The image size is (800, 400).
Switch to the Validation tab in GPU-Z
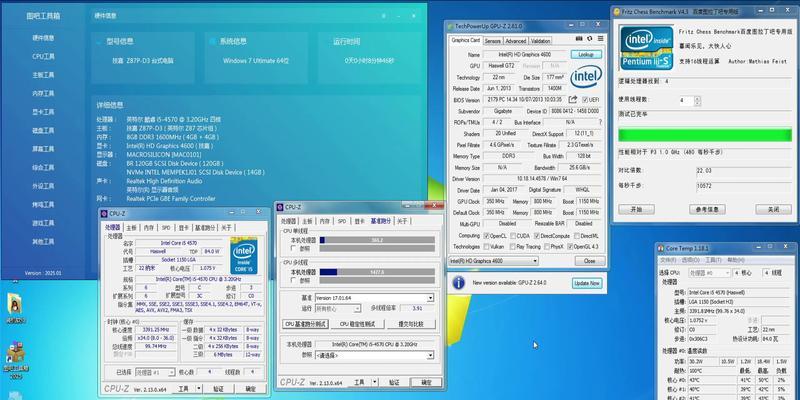tap(540, 40)
